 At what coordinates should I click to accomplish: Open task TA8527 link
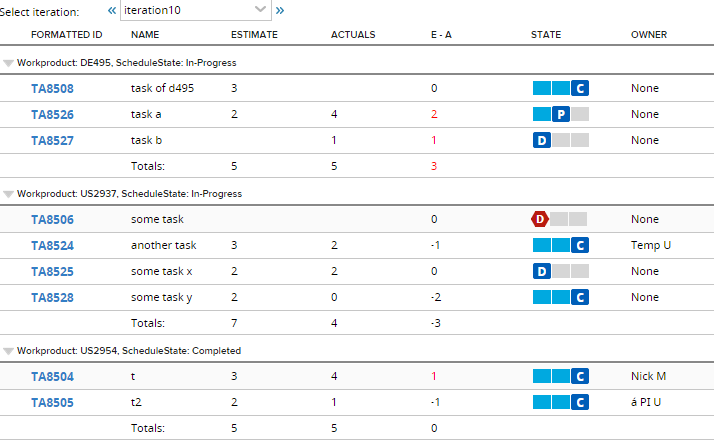click(52, 140)
